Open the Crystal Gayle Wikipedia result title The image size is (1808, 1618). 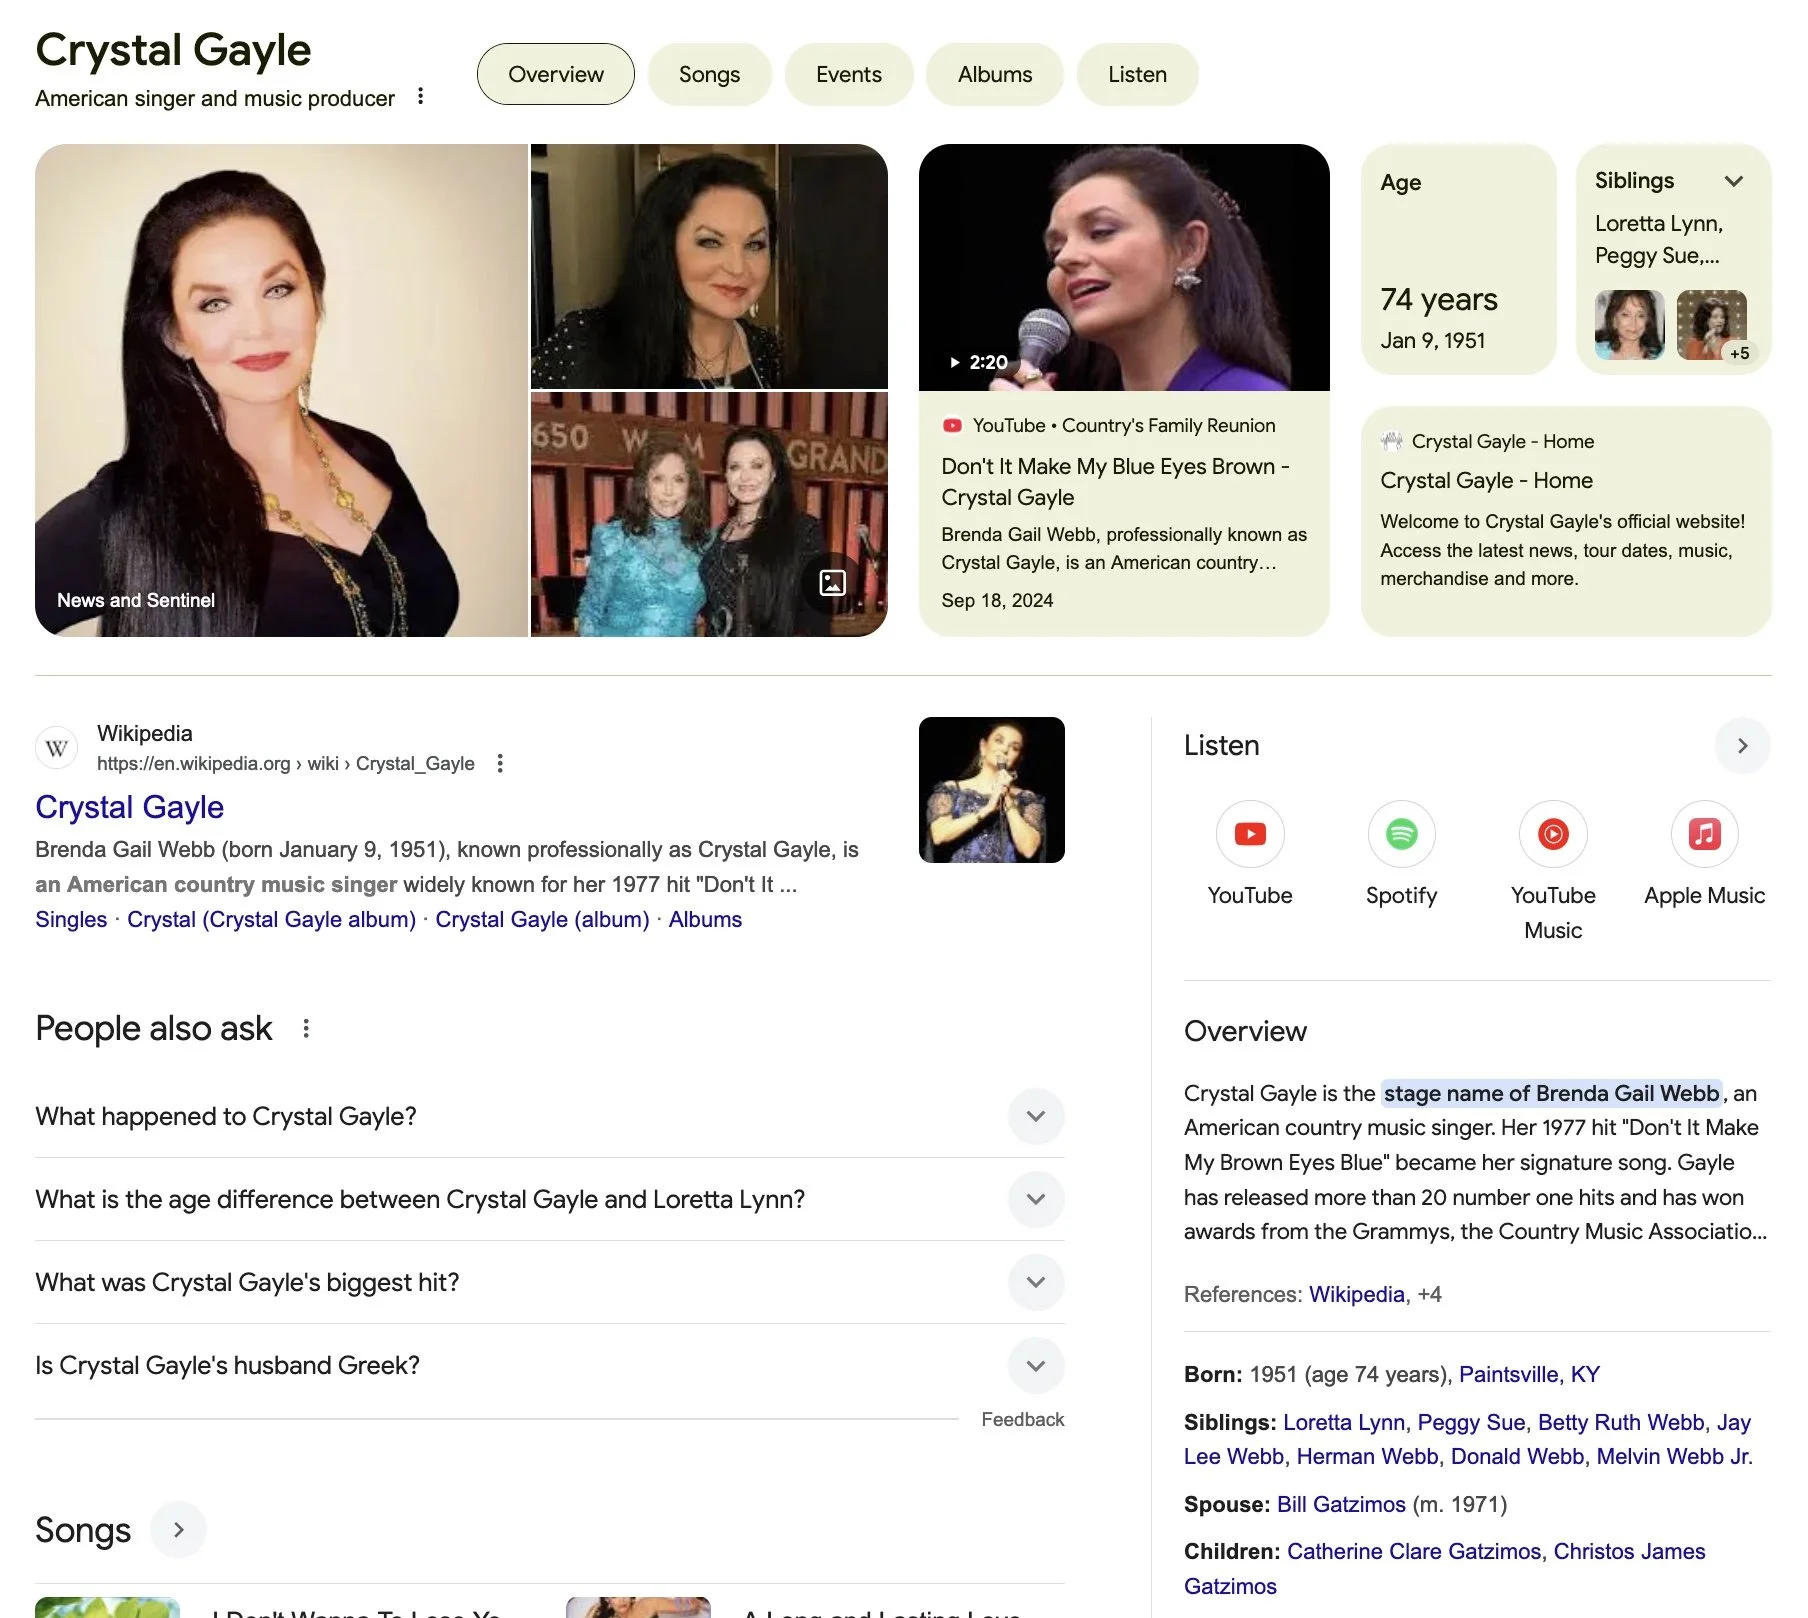tap(129, 807)
